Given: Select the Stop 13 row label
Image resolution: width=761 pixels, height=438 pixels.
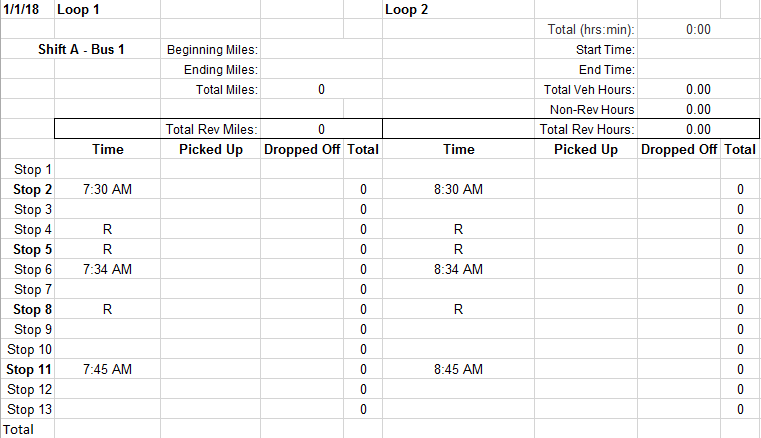Looking at the screenshot, I should [x=27, y=409].
